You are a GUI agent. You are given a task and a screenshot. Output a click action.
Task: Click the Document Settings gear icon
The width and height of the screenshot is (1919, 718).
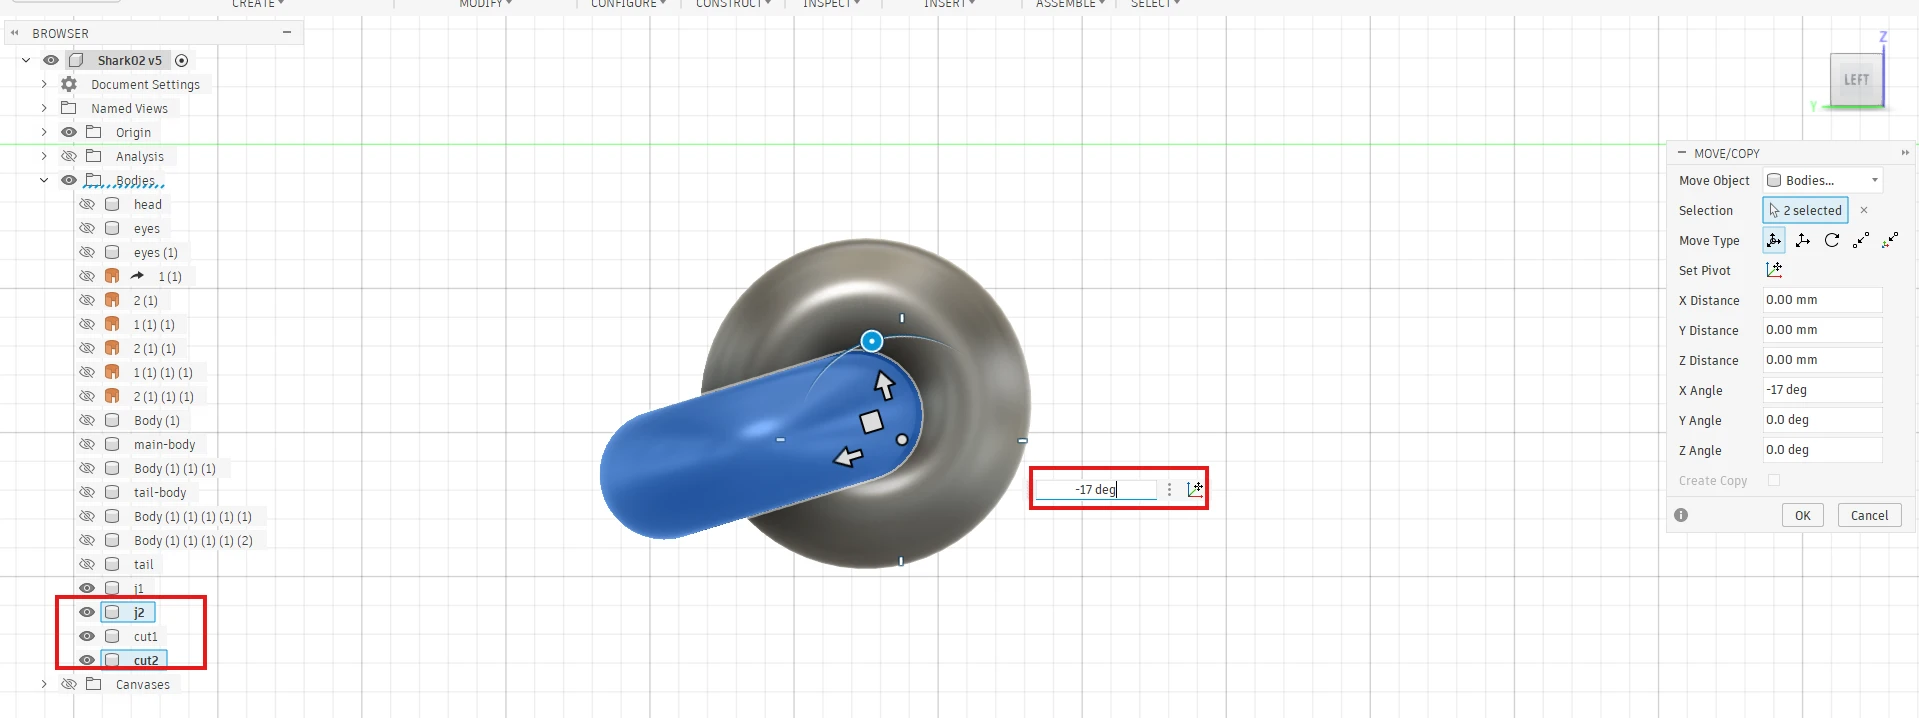click(x=69, y=84)
